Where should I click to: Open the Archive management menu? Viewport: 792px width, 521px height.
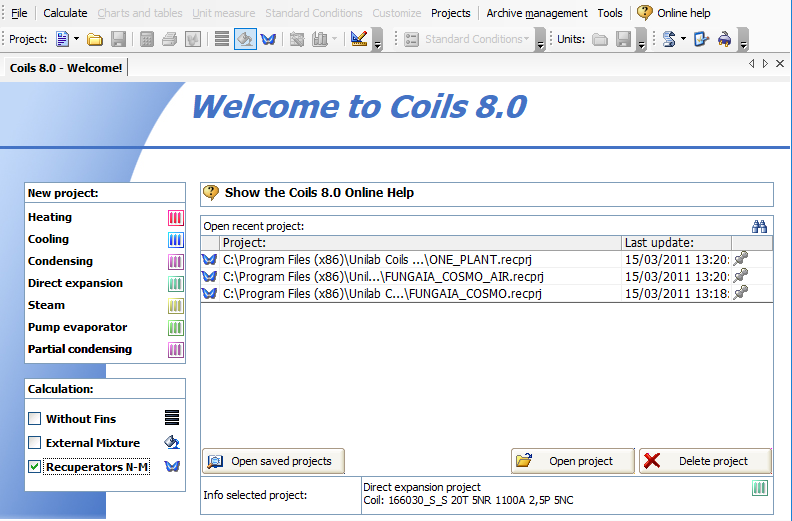537,13
